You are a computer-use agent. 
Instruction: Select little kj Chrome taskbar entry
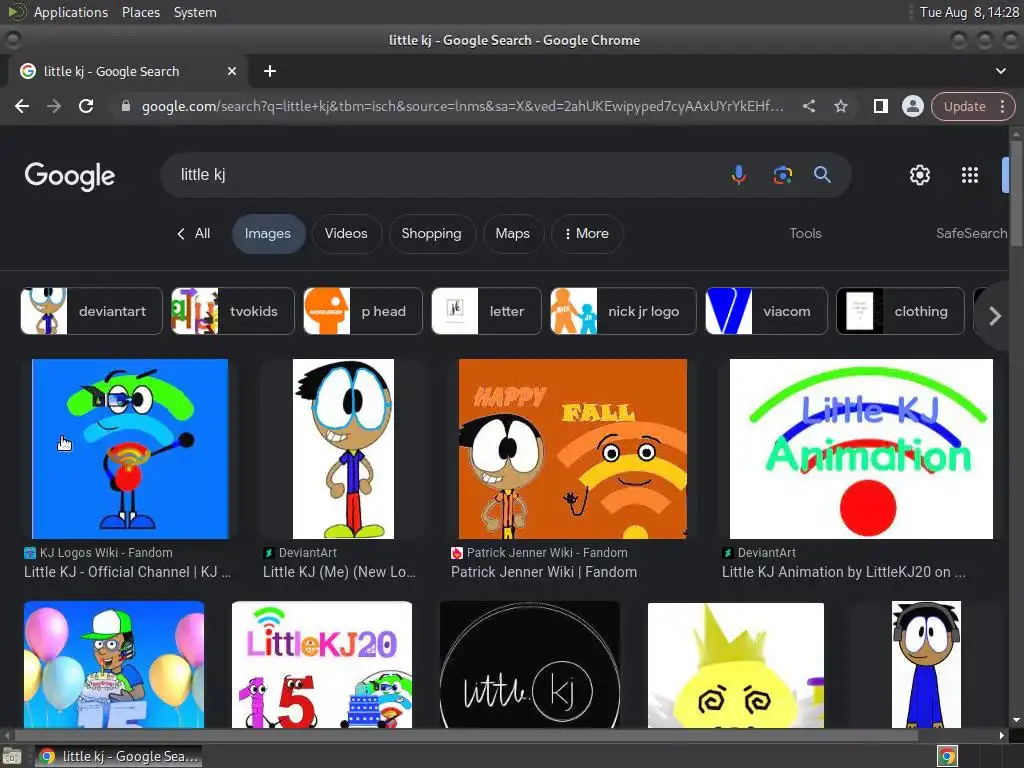coord(118,756)
